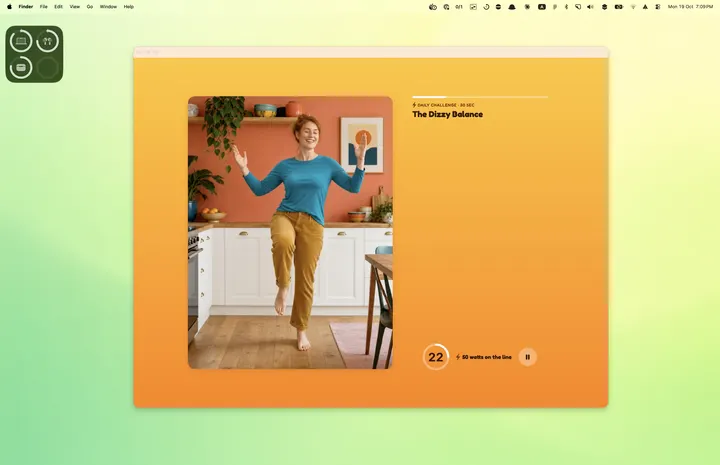Click the lightning bolt beside "DAILY CHALLENGE"

pos(414,105)
